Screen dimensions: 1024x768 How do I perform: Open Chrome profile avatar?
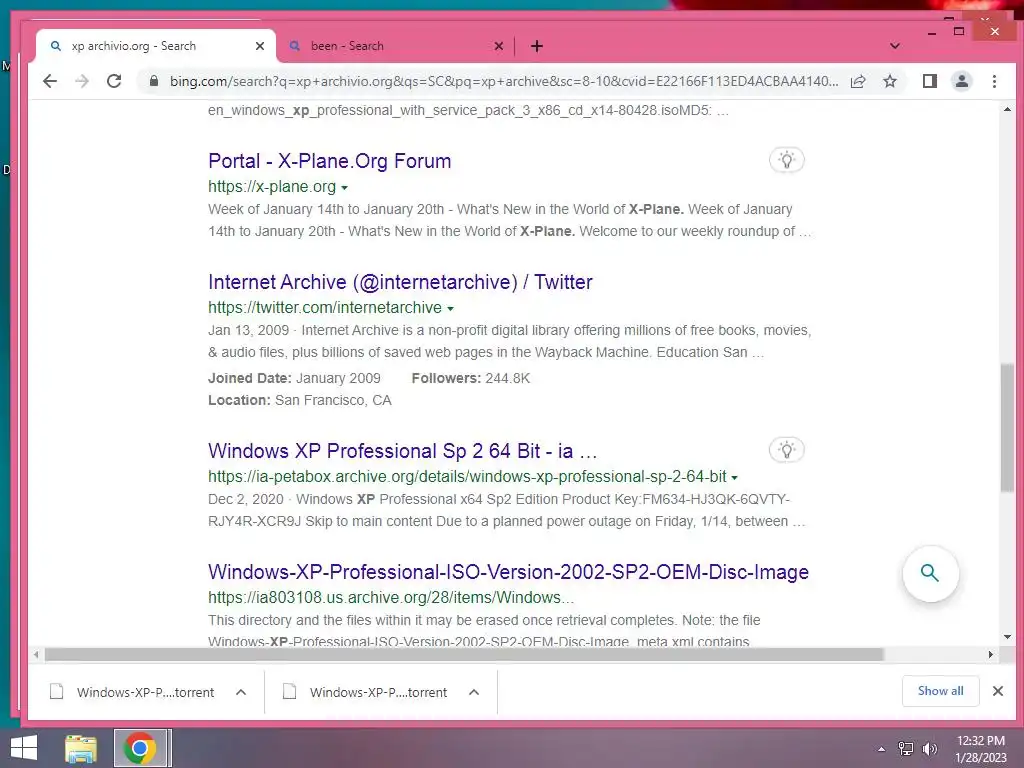pos(962,81)
